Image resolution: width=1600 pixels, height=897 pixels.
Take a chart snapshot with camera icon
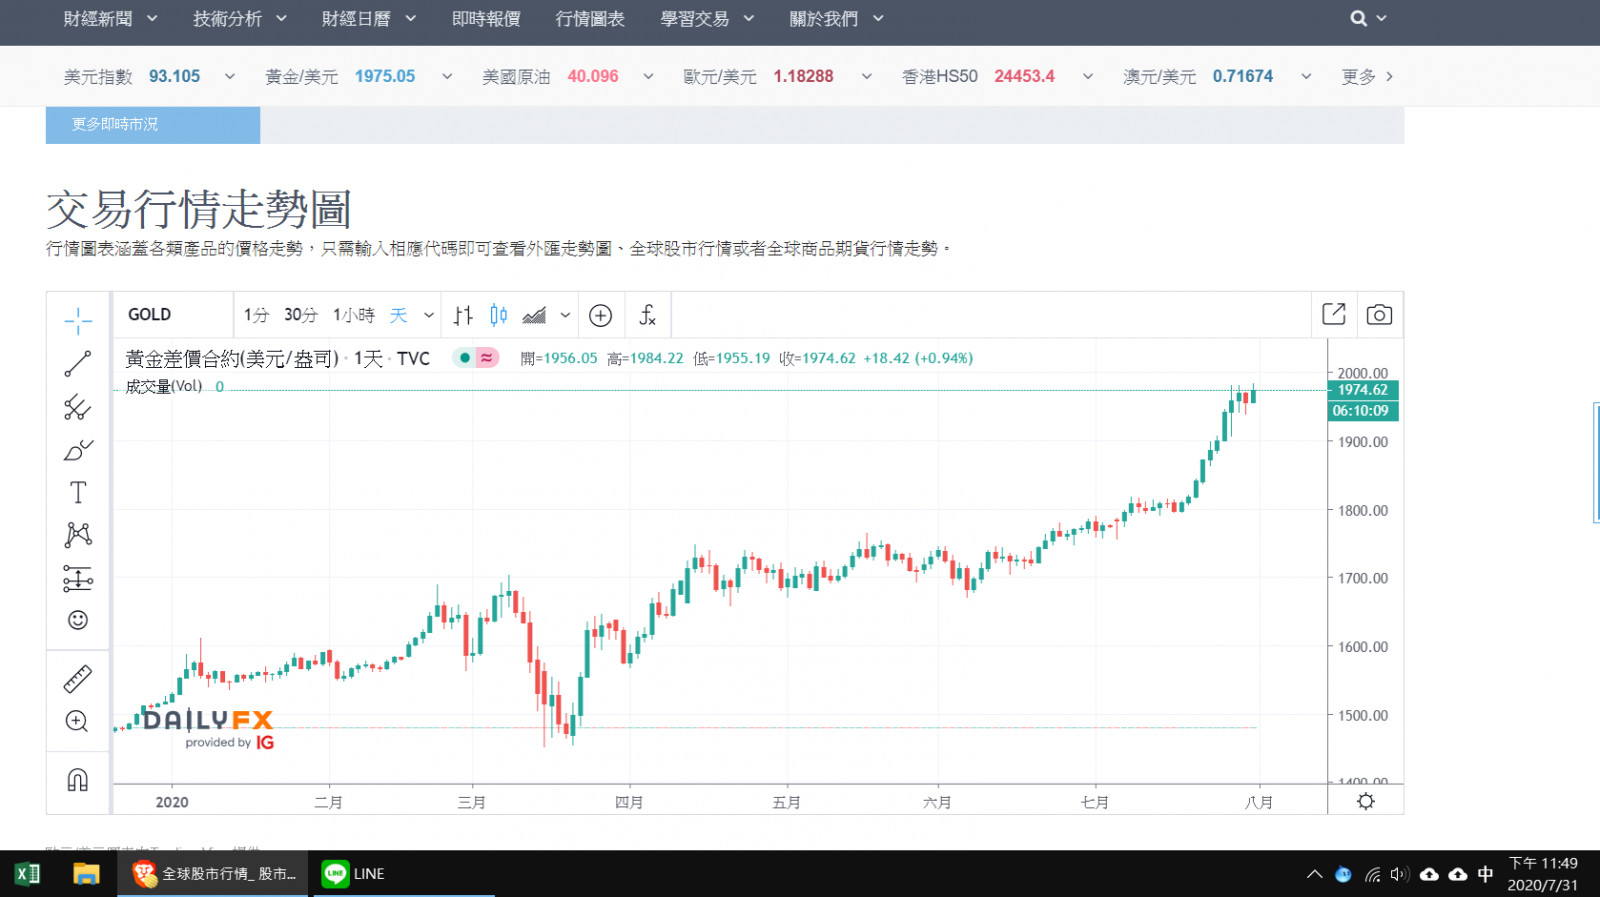click(1379, 315)
